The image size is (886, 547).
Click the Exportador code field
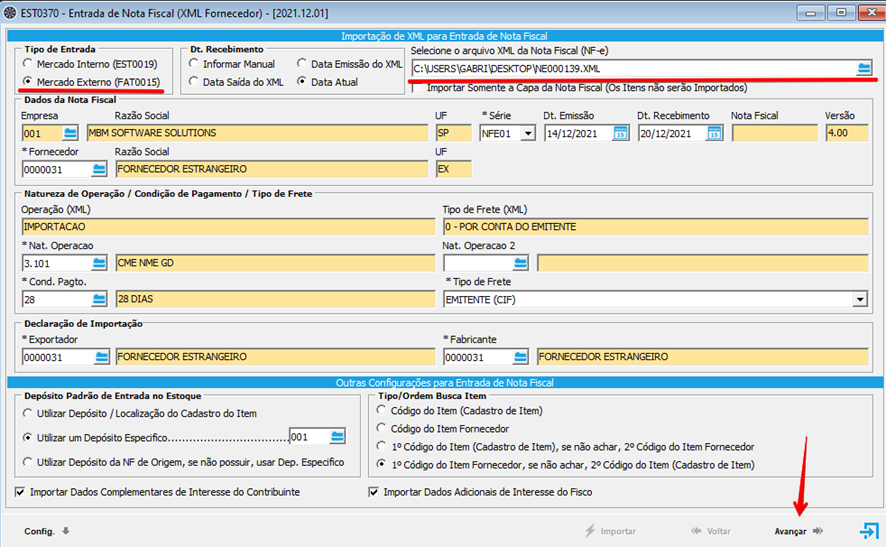pyautogui.click(x=58, y=357)
